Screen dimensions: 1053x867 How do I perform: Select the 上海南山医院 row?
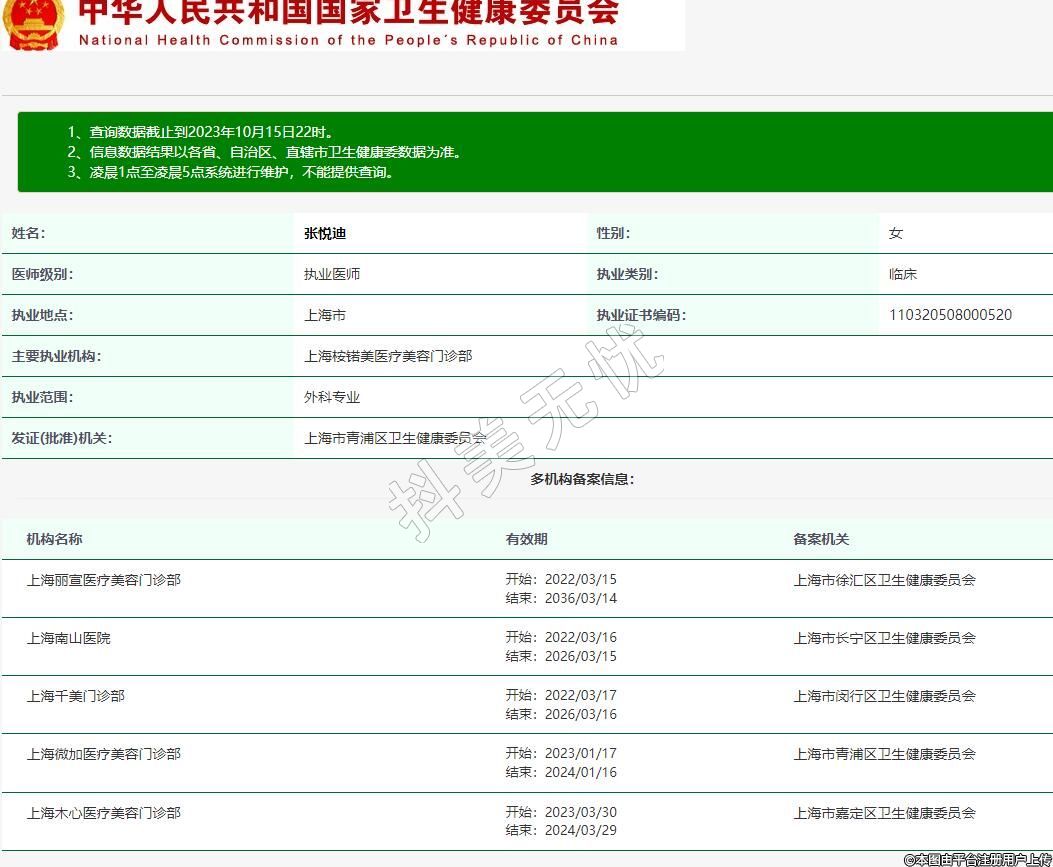click(x=69, y=638)
